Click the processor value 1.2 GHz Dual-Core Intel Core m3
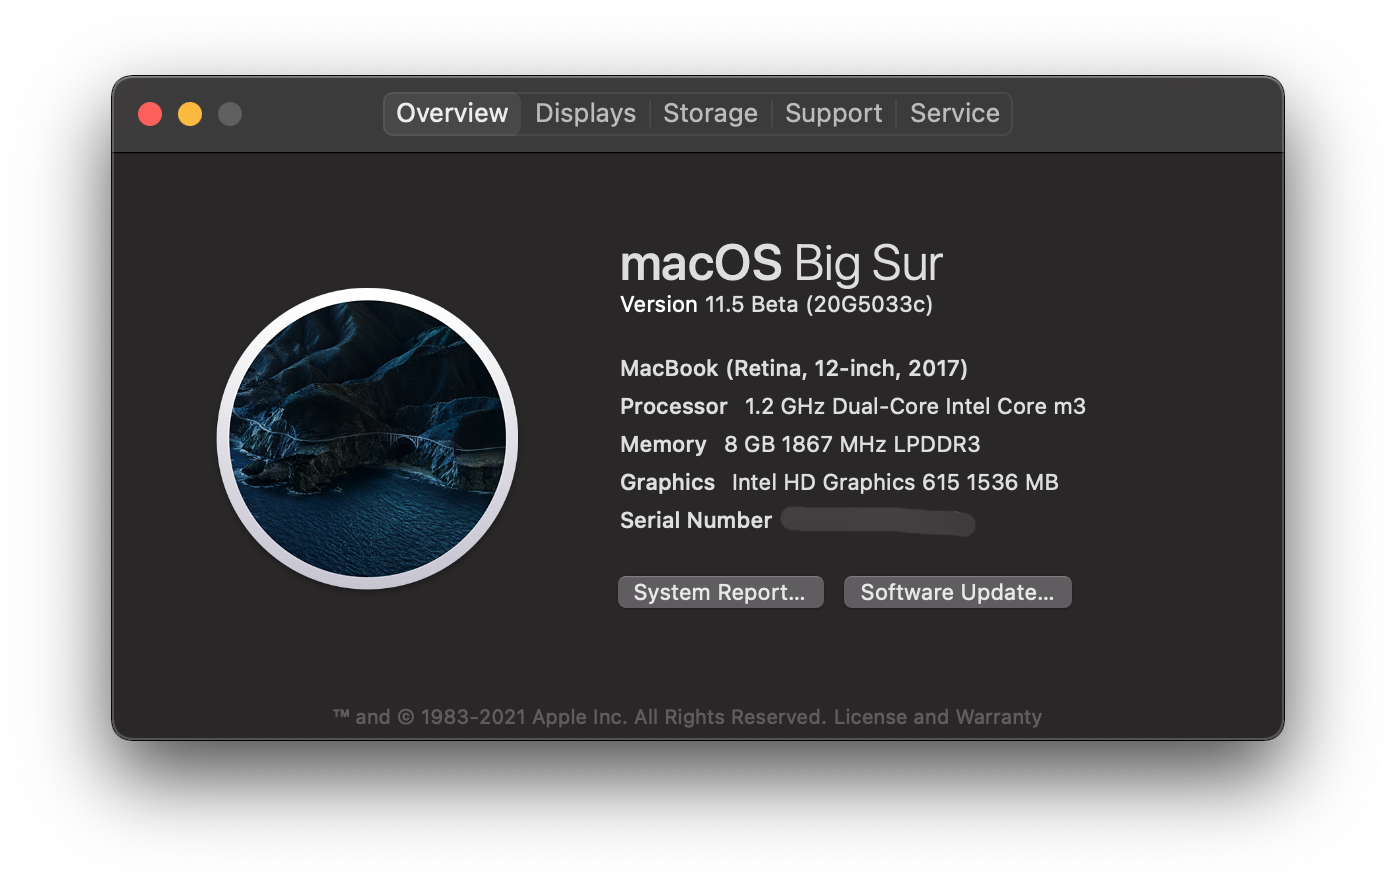 pos(915,406)
